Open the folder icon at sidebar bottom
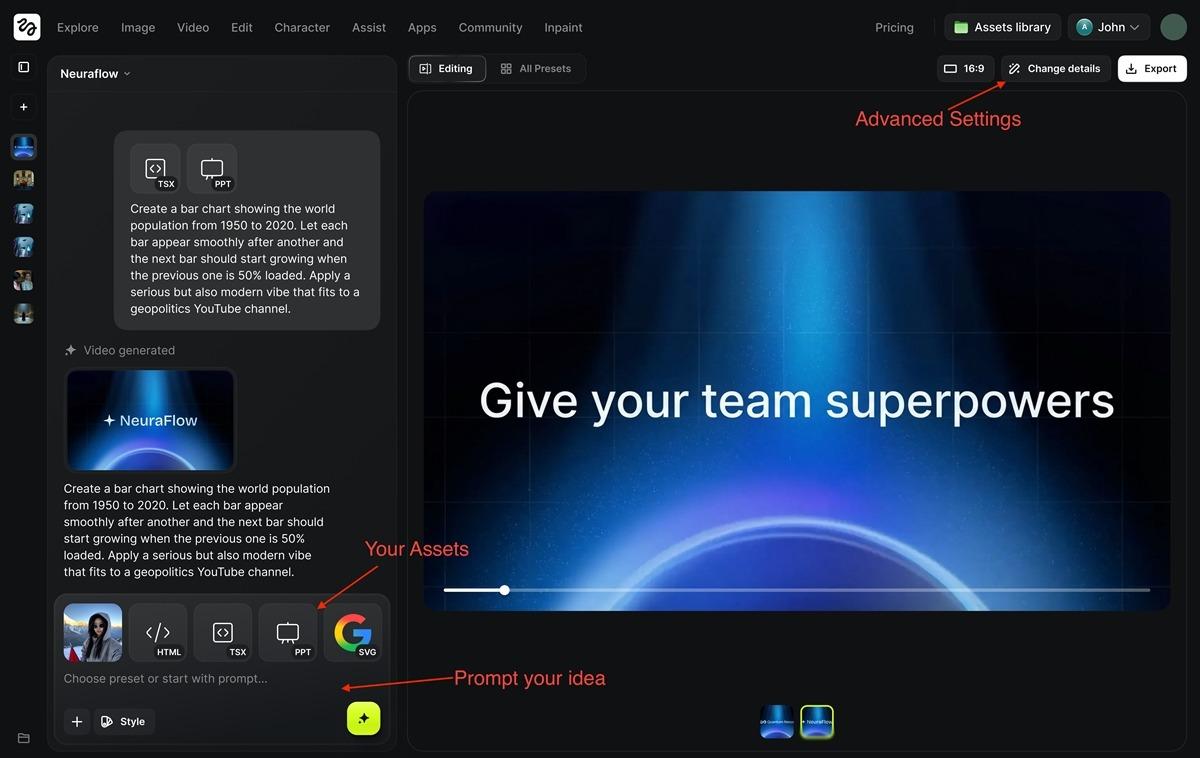Viewport: 1200px width, 758px height. click(24, 738)
